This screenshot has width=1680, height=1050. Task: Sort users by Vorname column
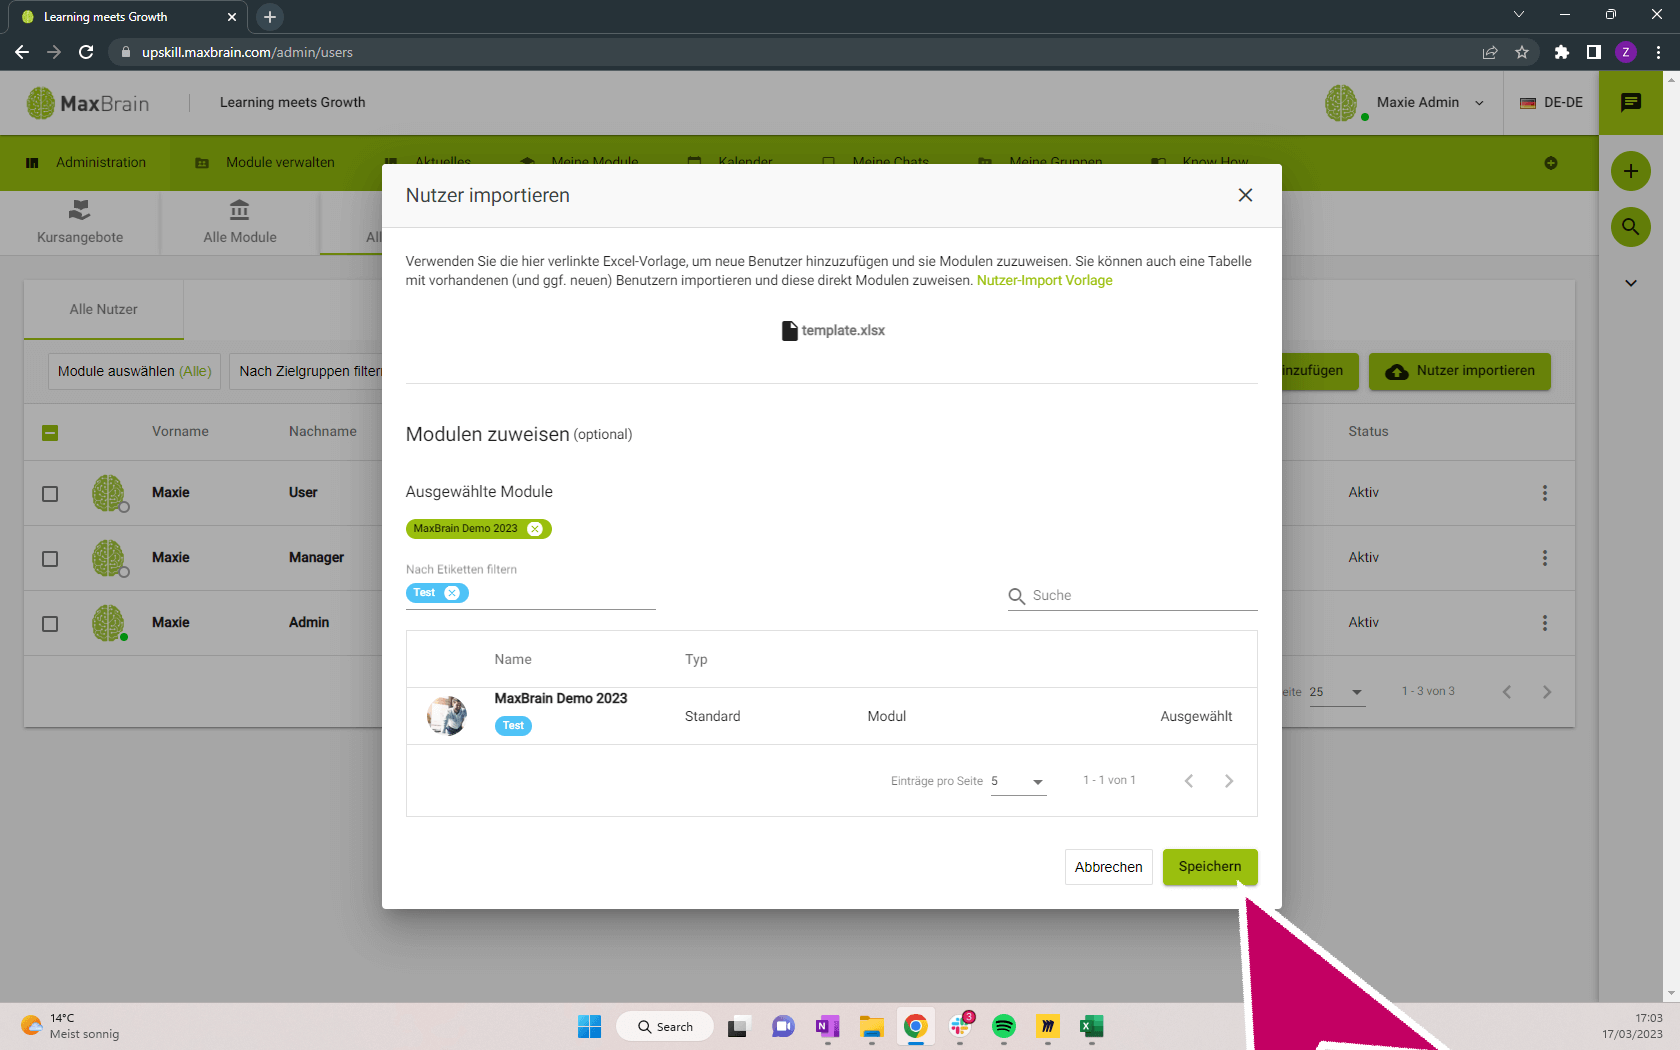180,431
